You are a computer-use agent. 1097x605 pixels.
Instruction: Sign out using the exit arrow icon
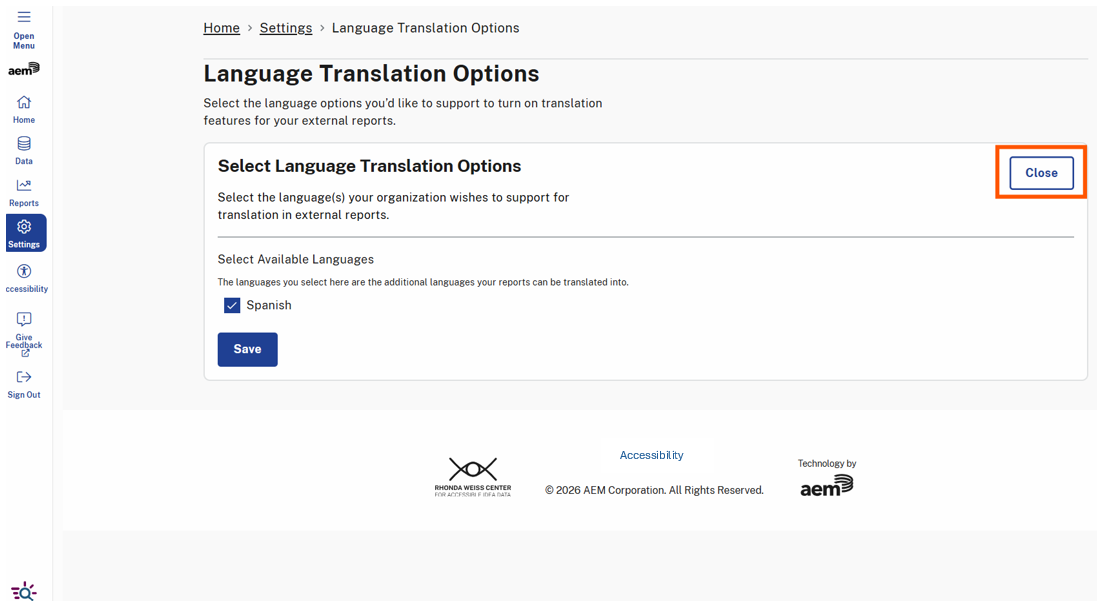(23, 377)
